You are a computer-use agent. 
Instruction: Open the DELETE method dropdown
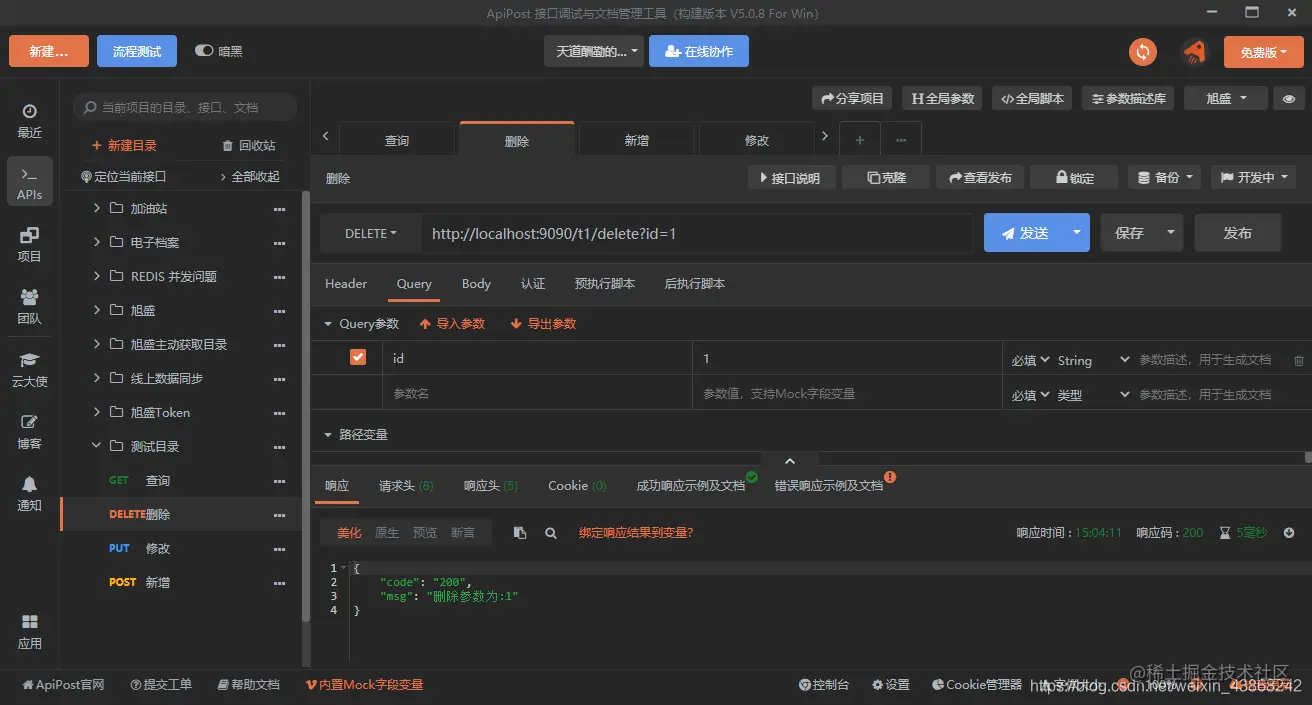pos(371,233)
